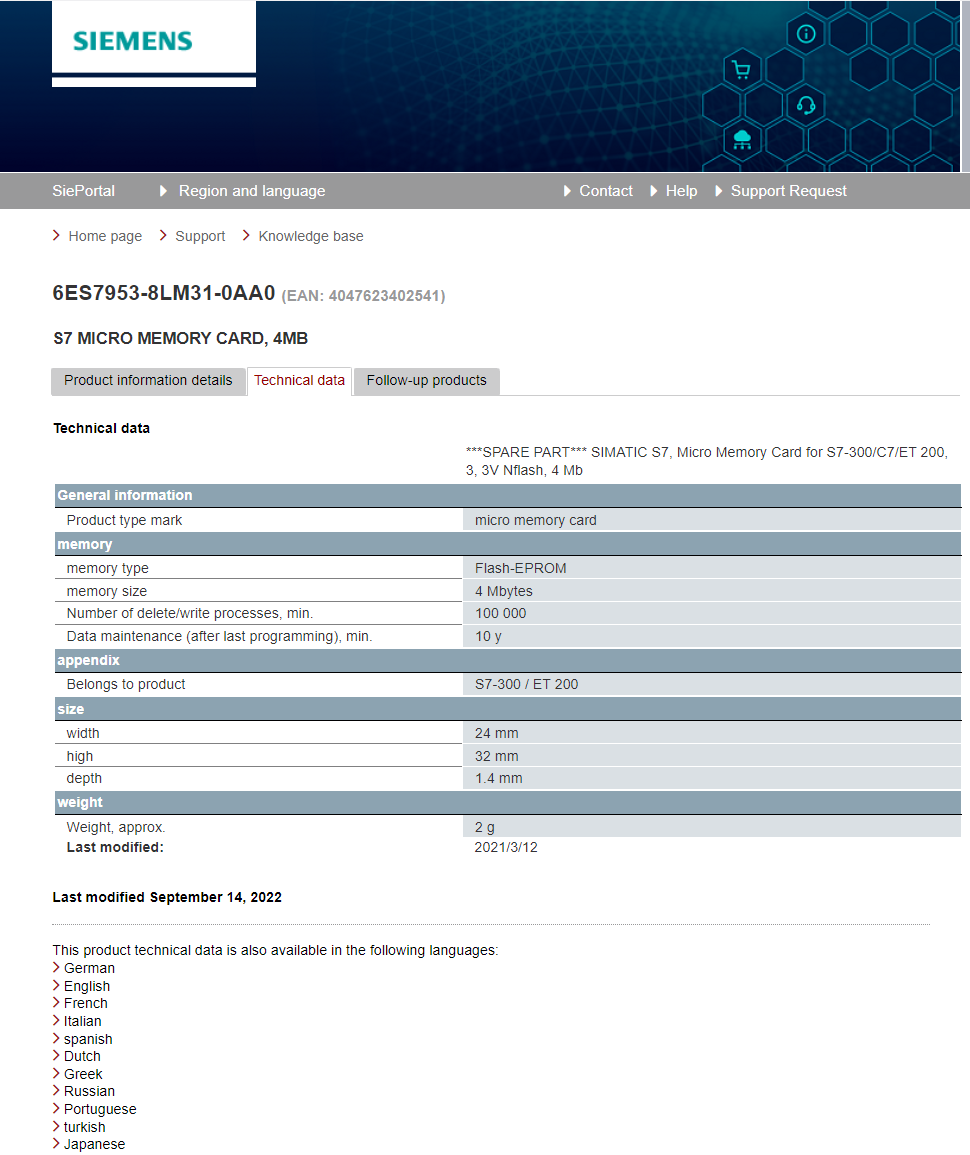Click the chevron before Home page breadcrumb

[x=57, y=236]
